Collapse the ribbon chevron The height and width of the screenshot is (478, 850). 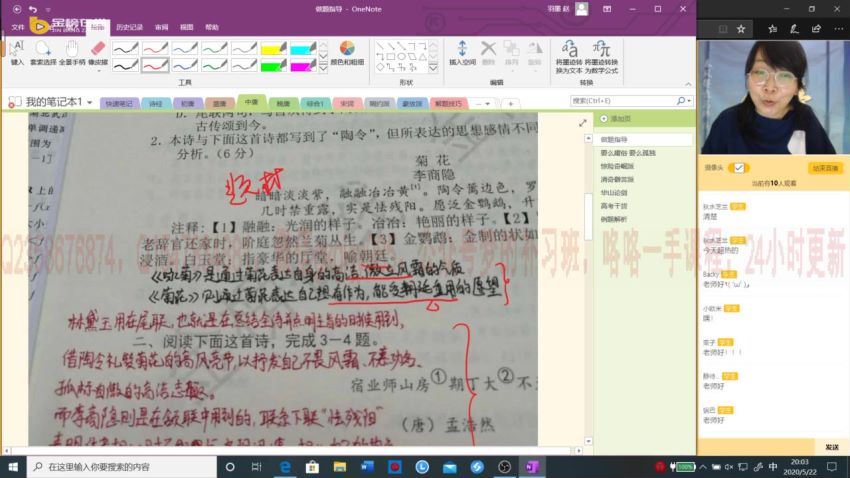pyautogui.click(x=688, y=84)
